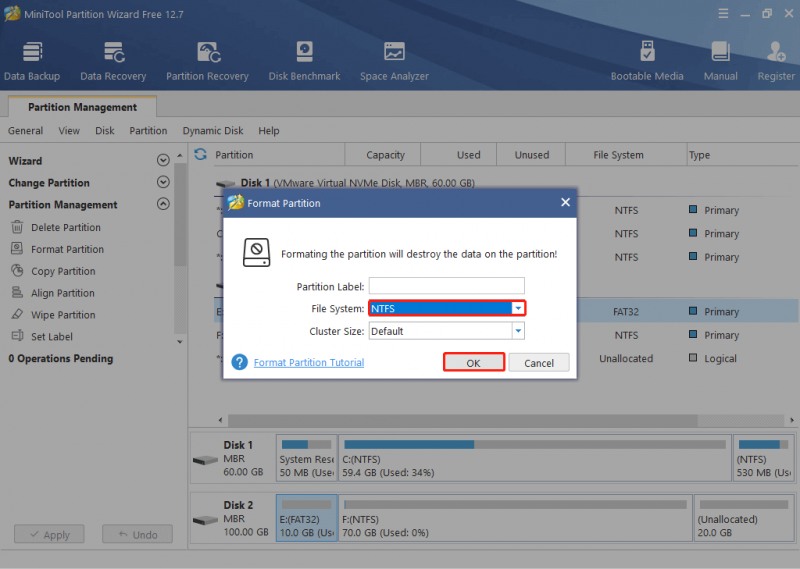Open the Manual

(720, 61)
